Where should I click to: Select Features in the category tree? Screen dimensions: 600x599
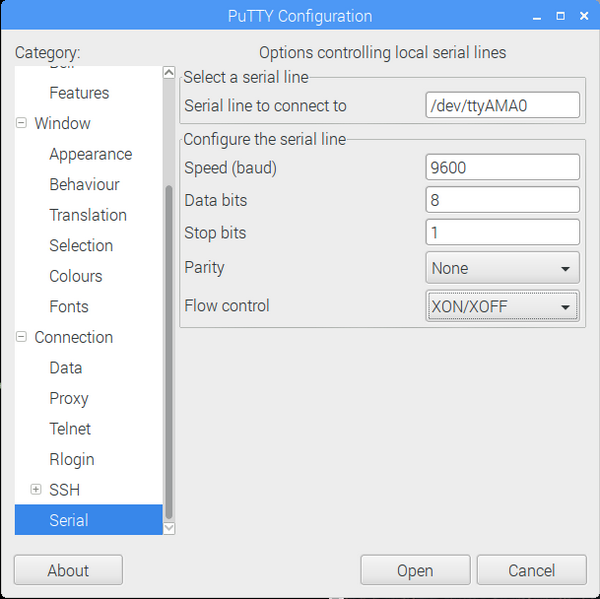79,93
